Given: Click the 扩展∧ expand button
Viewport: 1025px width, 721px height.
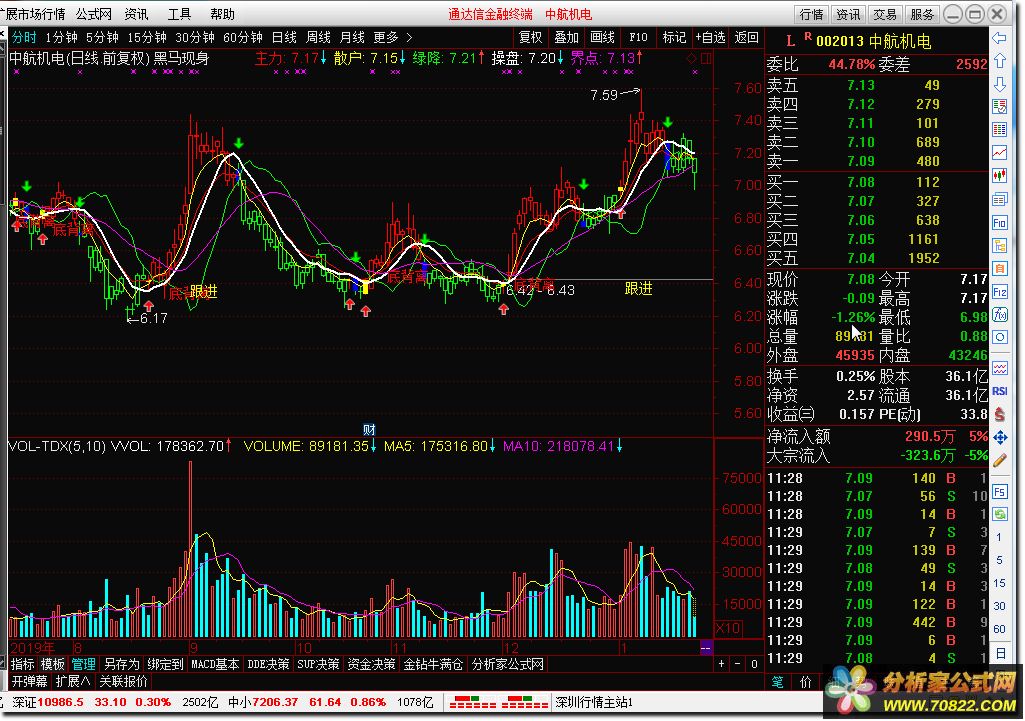Looking at the screenshot, I should click(73, 681).
